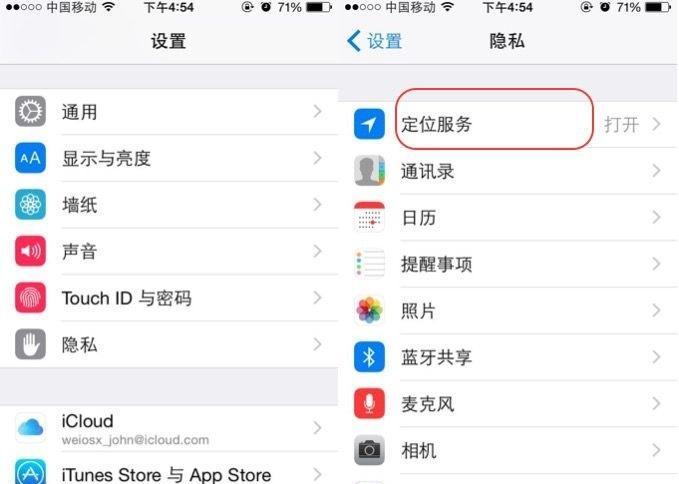Tap the 通用 General gear icon
Image resolution: width=679 pixels, height=484 pixels.
(x=30, y=112)
